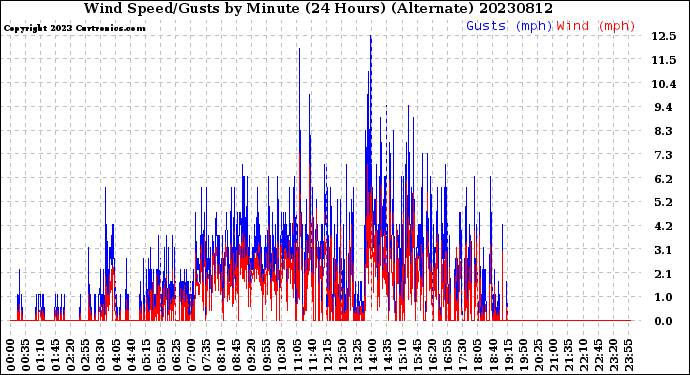Screen dimensions: 690x375
Task: Click the 10:30 time axis label
Action: pyautogui.click(x=282, y=355)
